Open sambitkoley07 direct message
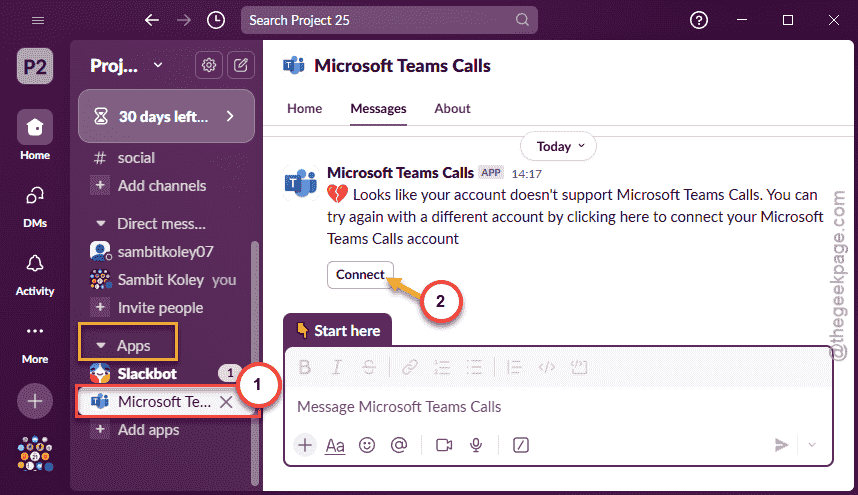Viewport: 858px width, 495px height. (x=166, y=252)
